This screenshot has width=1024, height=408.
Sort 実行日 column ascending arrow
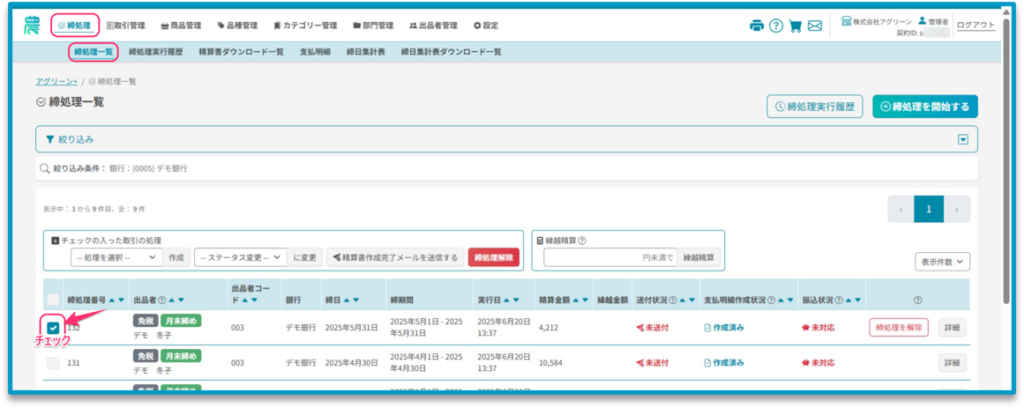tap(506, 300)
